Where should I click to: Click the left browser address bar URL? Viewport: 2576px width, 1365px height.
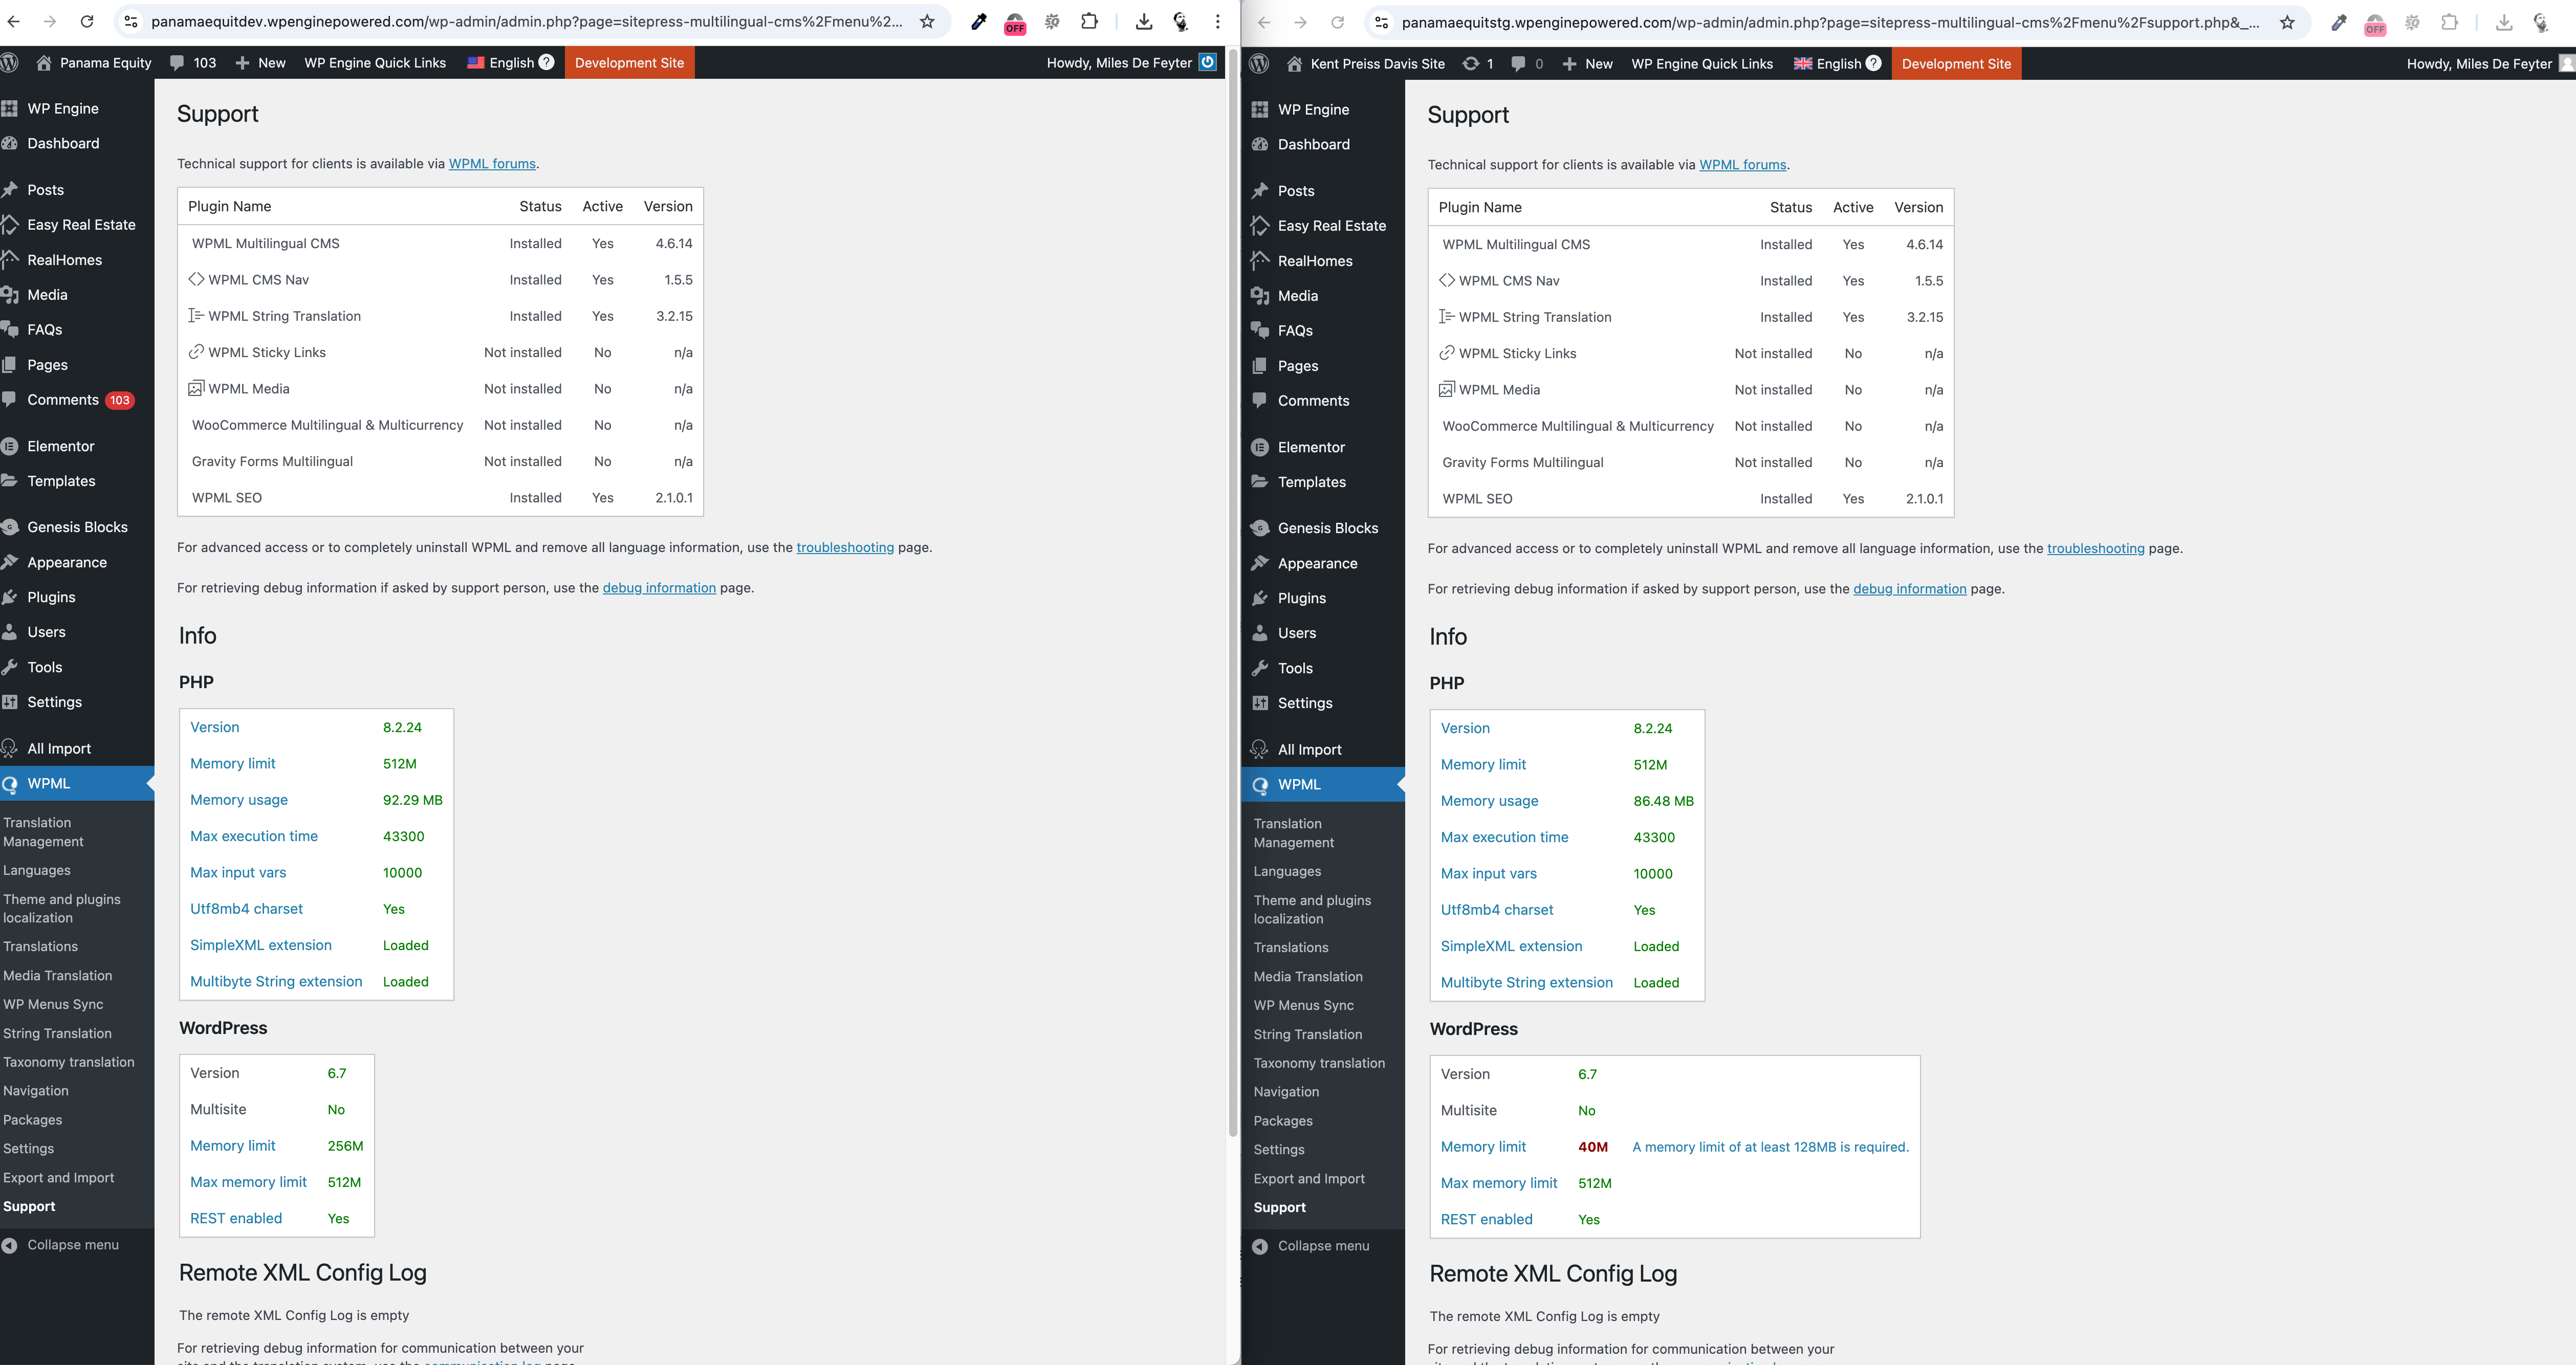click(526, 21)
